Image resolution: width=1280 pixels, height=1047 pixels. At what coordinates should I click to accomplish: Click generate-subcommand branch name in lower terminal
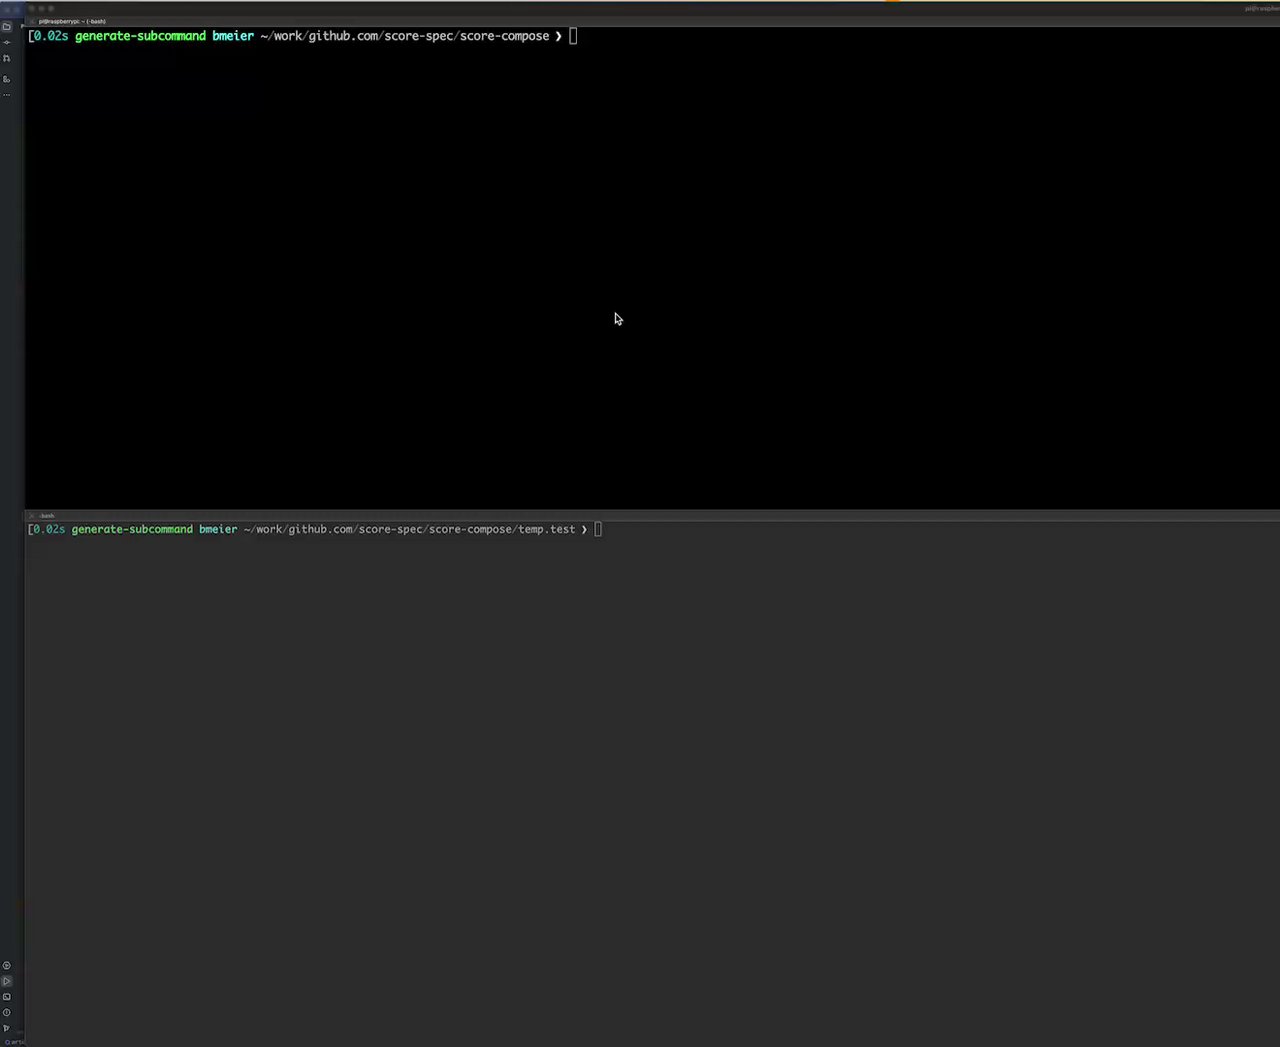point(132,529)
